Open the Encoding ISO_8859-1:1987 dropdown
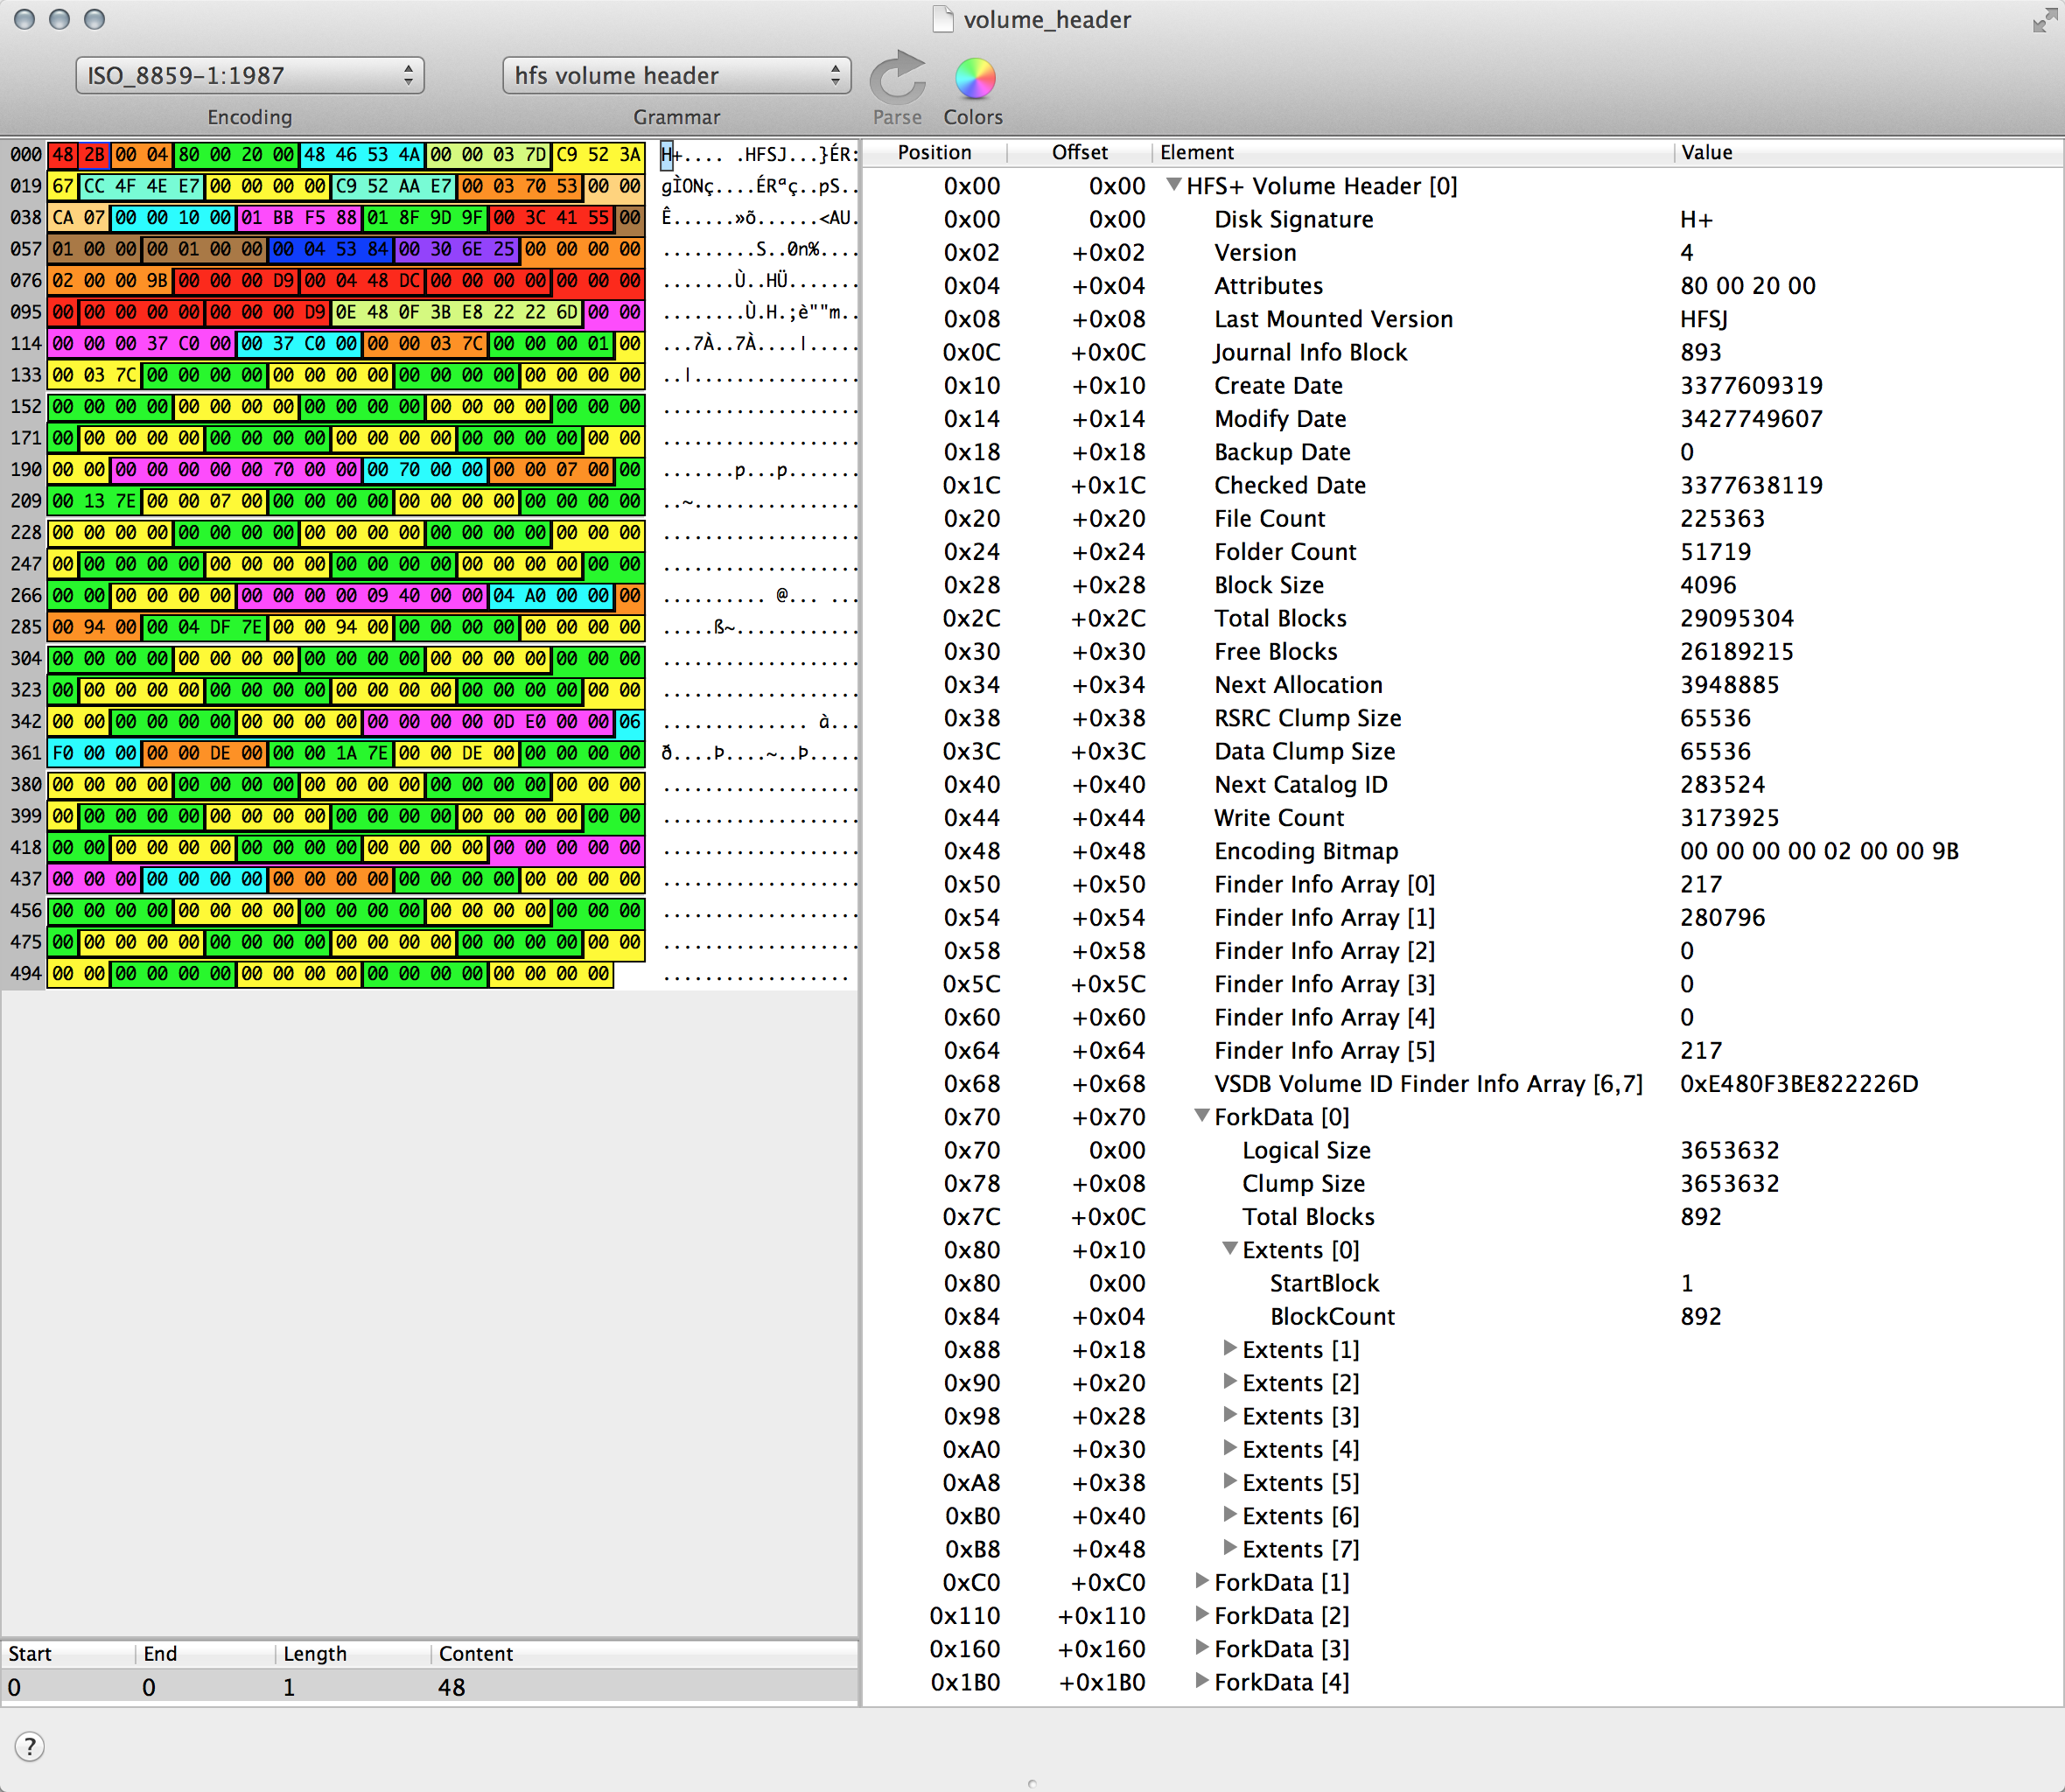 [x=250, y=76]
